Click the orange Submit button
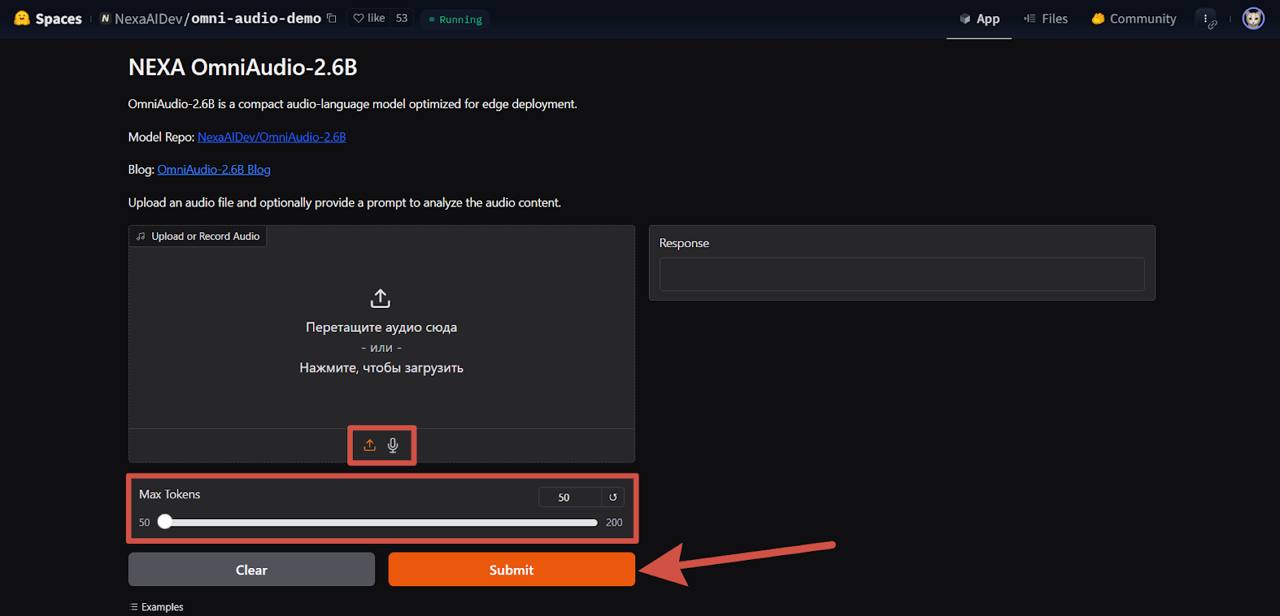 pos(511,570)
